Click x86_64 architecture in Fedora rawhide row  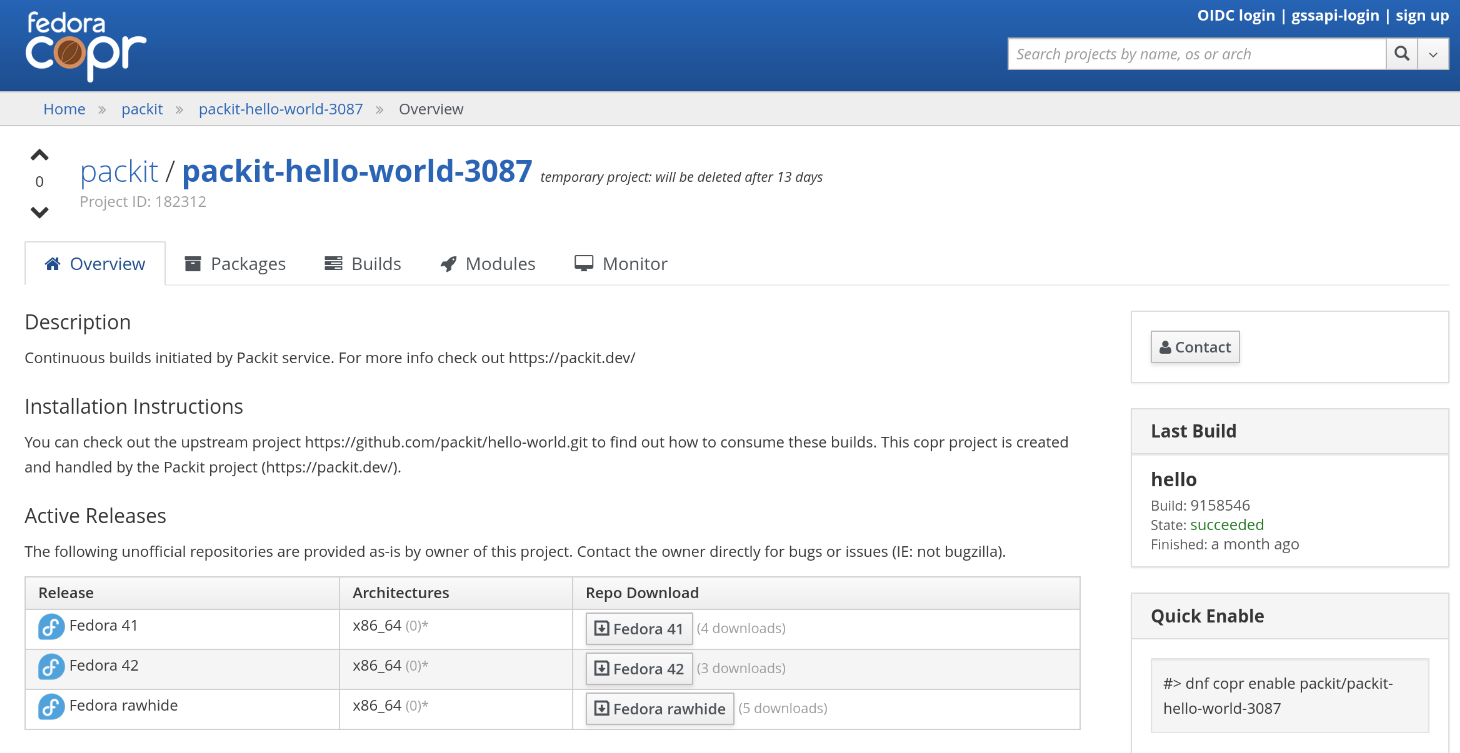377,705
